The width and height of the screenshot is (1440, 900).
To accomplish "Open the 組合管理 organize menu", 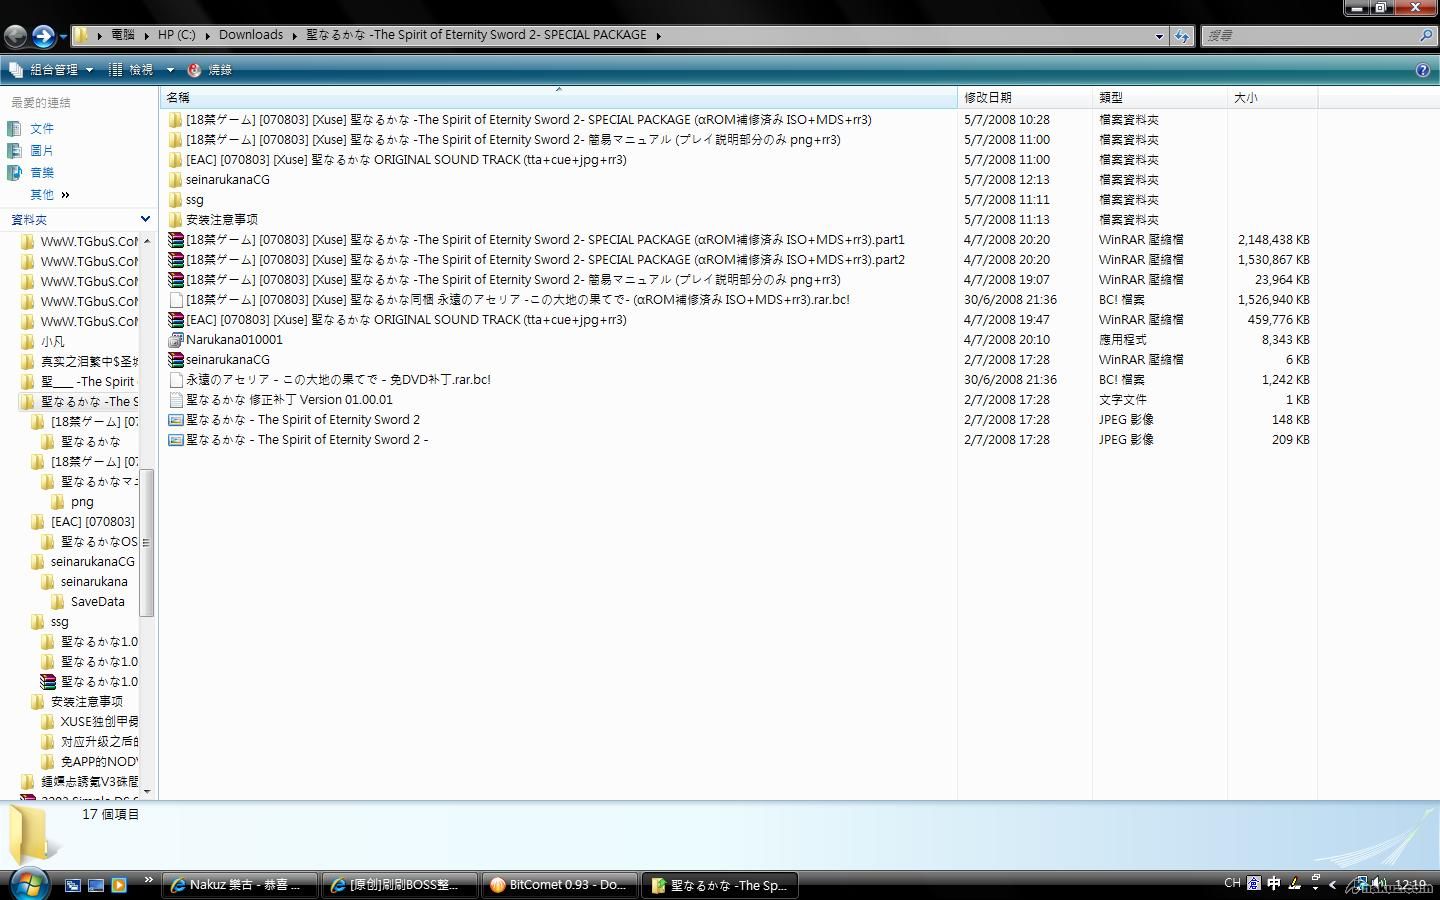I will [51, 70].
